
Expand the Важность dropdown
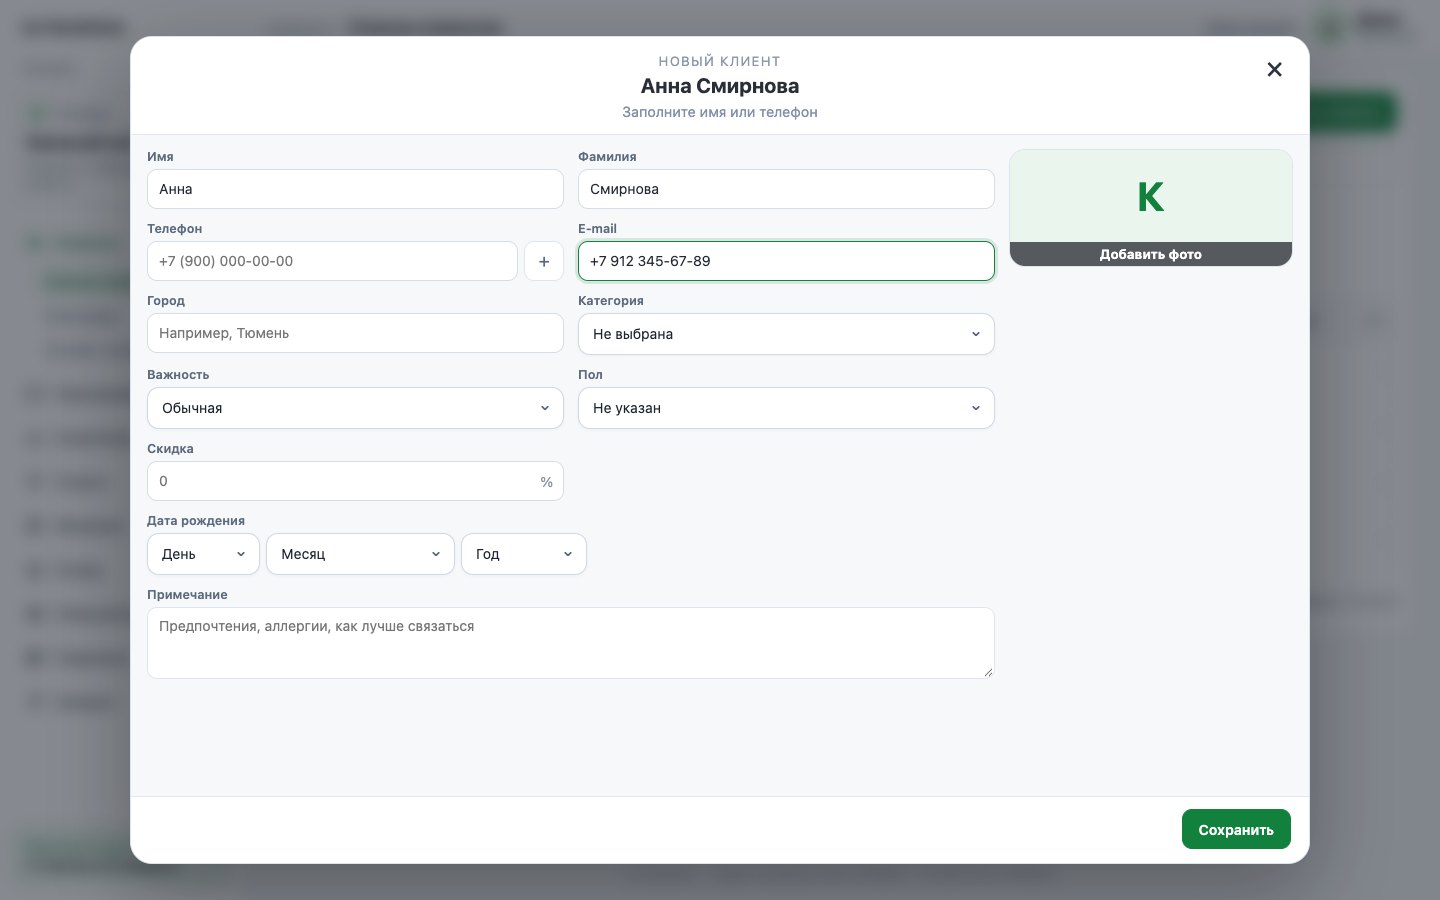point(355,408)
